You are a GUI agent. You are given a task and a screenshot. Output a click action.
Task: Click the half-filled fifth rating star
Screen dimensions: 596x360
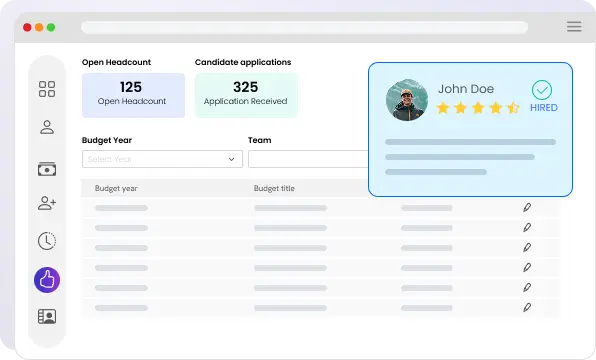click(x=513, y=108)
